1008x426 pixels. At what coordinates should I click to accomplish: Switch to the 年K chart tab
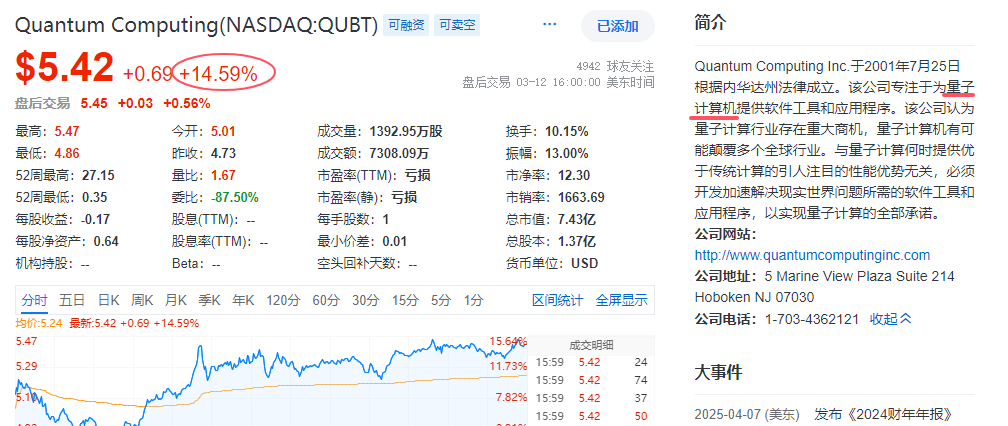click(243, 300)
